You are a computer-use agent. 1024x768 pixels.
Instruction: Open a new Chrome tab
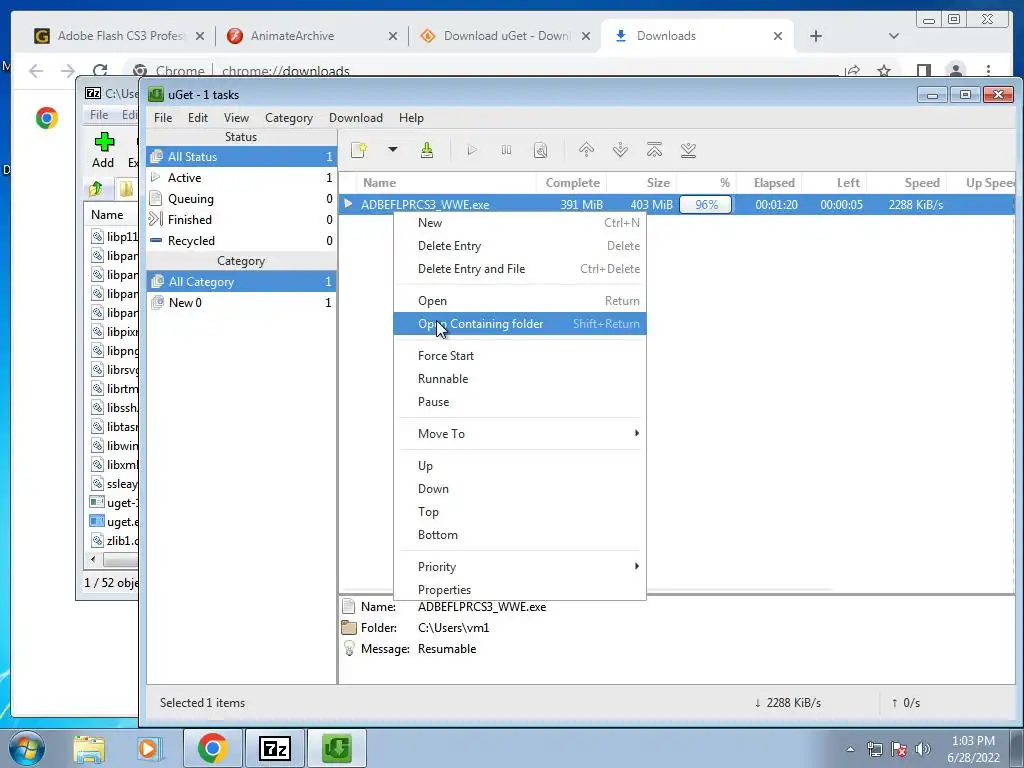[x=816, y=36]
